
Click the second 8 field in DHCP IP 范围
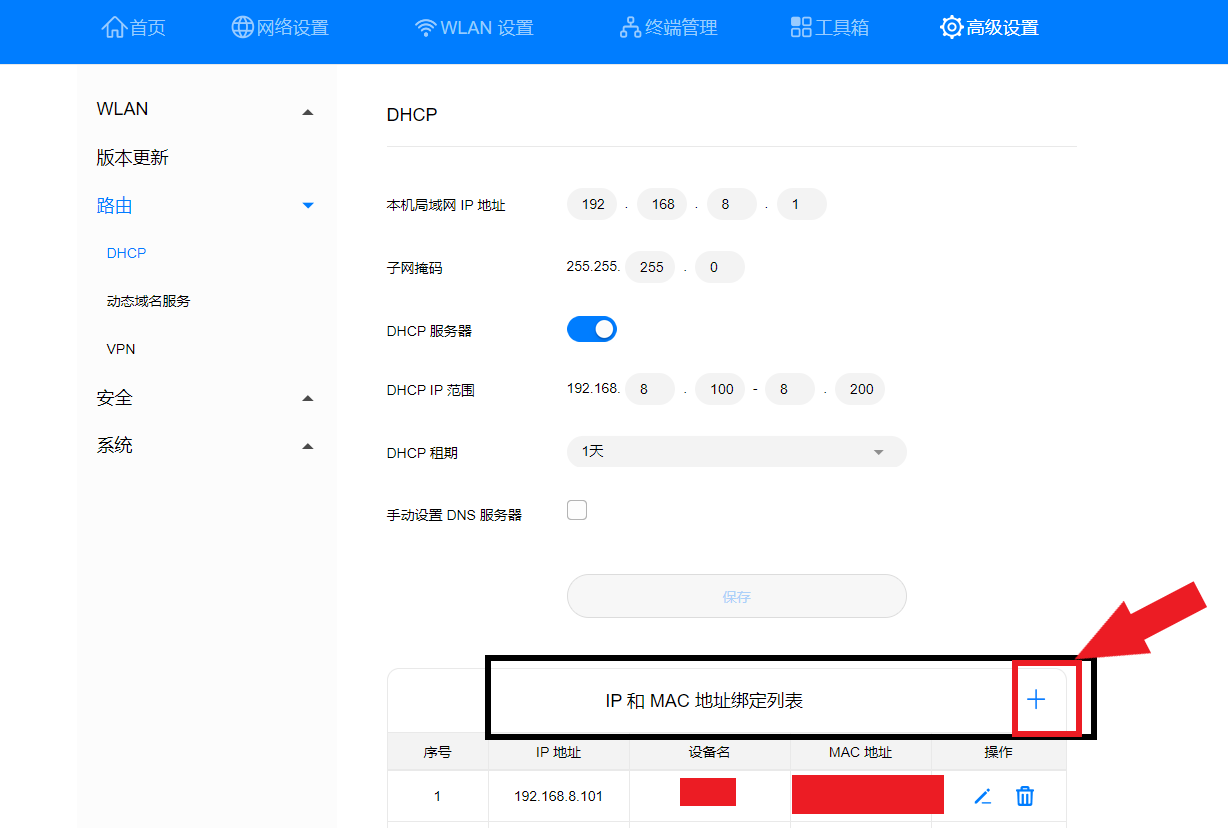[x=790, y=389]
